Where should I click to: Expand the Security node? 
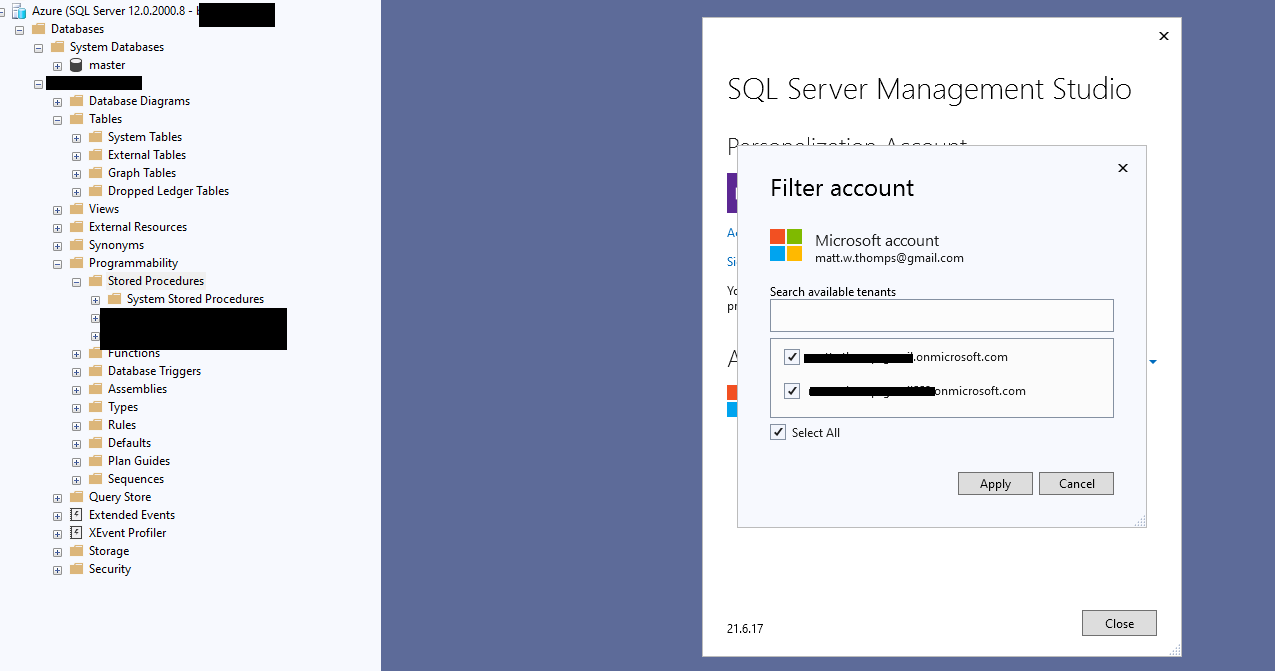57,570
